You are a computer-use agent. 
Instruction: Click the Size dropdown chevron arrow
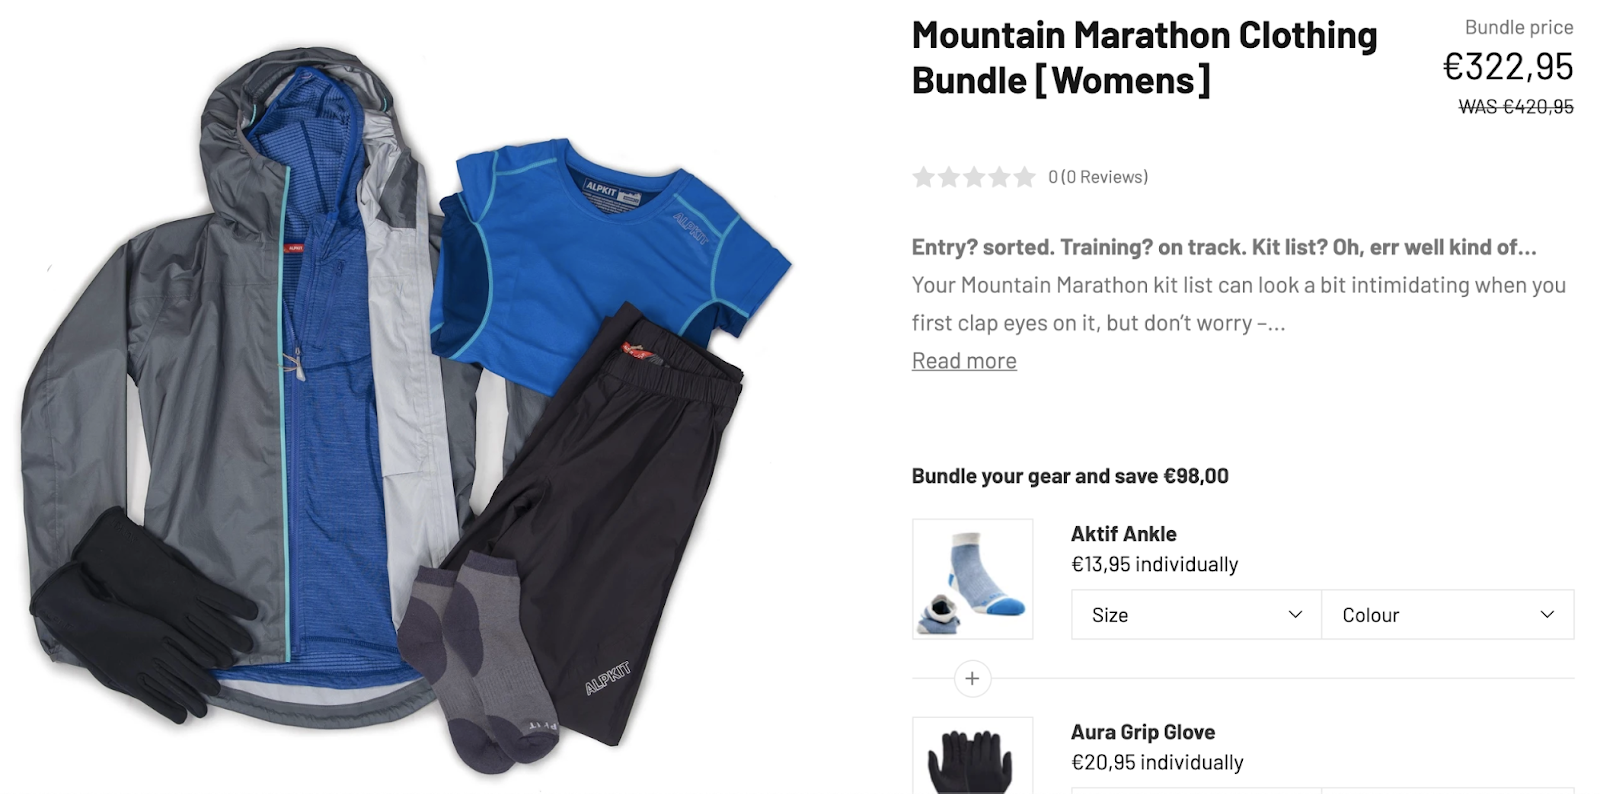click(1296, 615)
